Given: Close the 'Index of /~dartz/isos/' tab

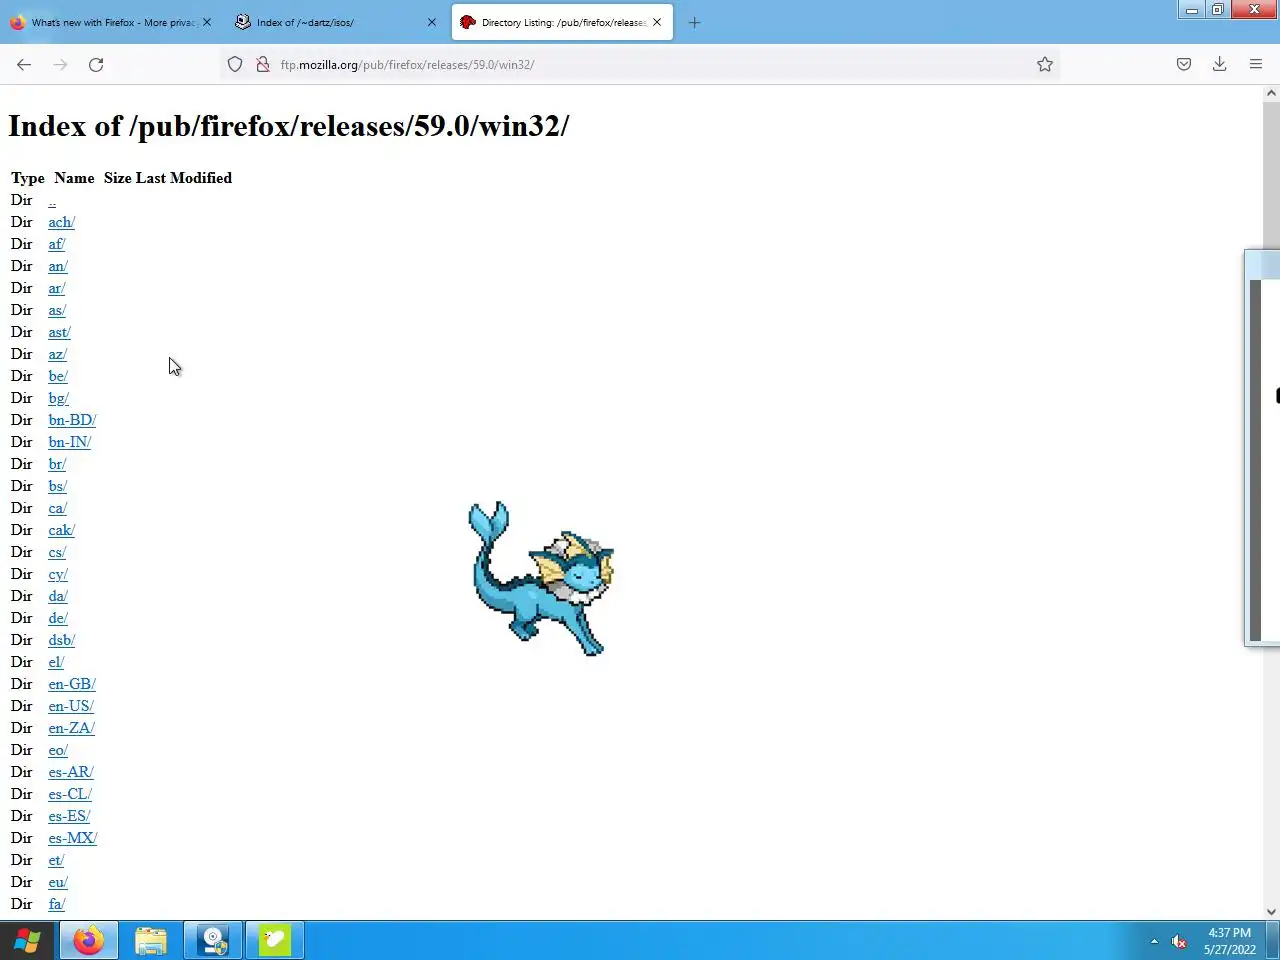Looking at the screenshot, I should point(432,22).
